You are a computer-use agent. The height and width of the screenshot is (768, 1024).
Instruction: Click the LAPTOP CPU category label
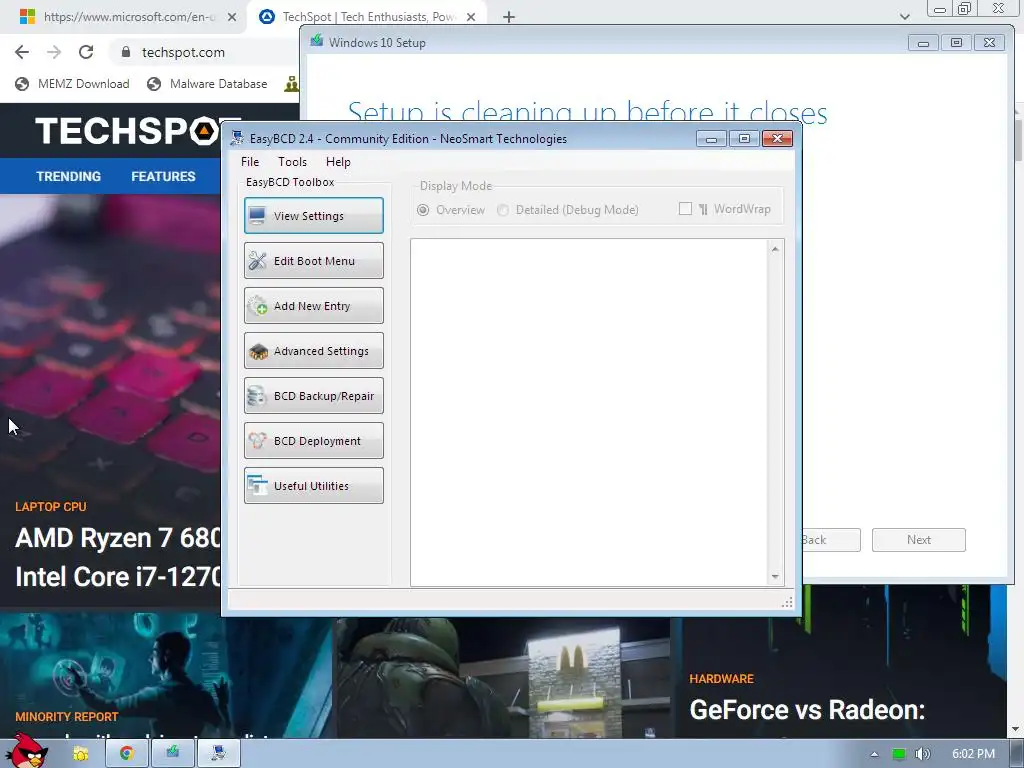(x=51, y=507)
